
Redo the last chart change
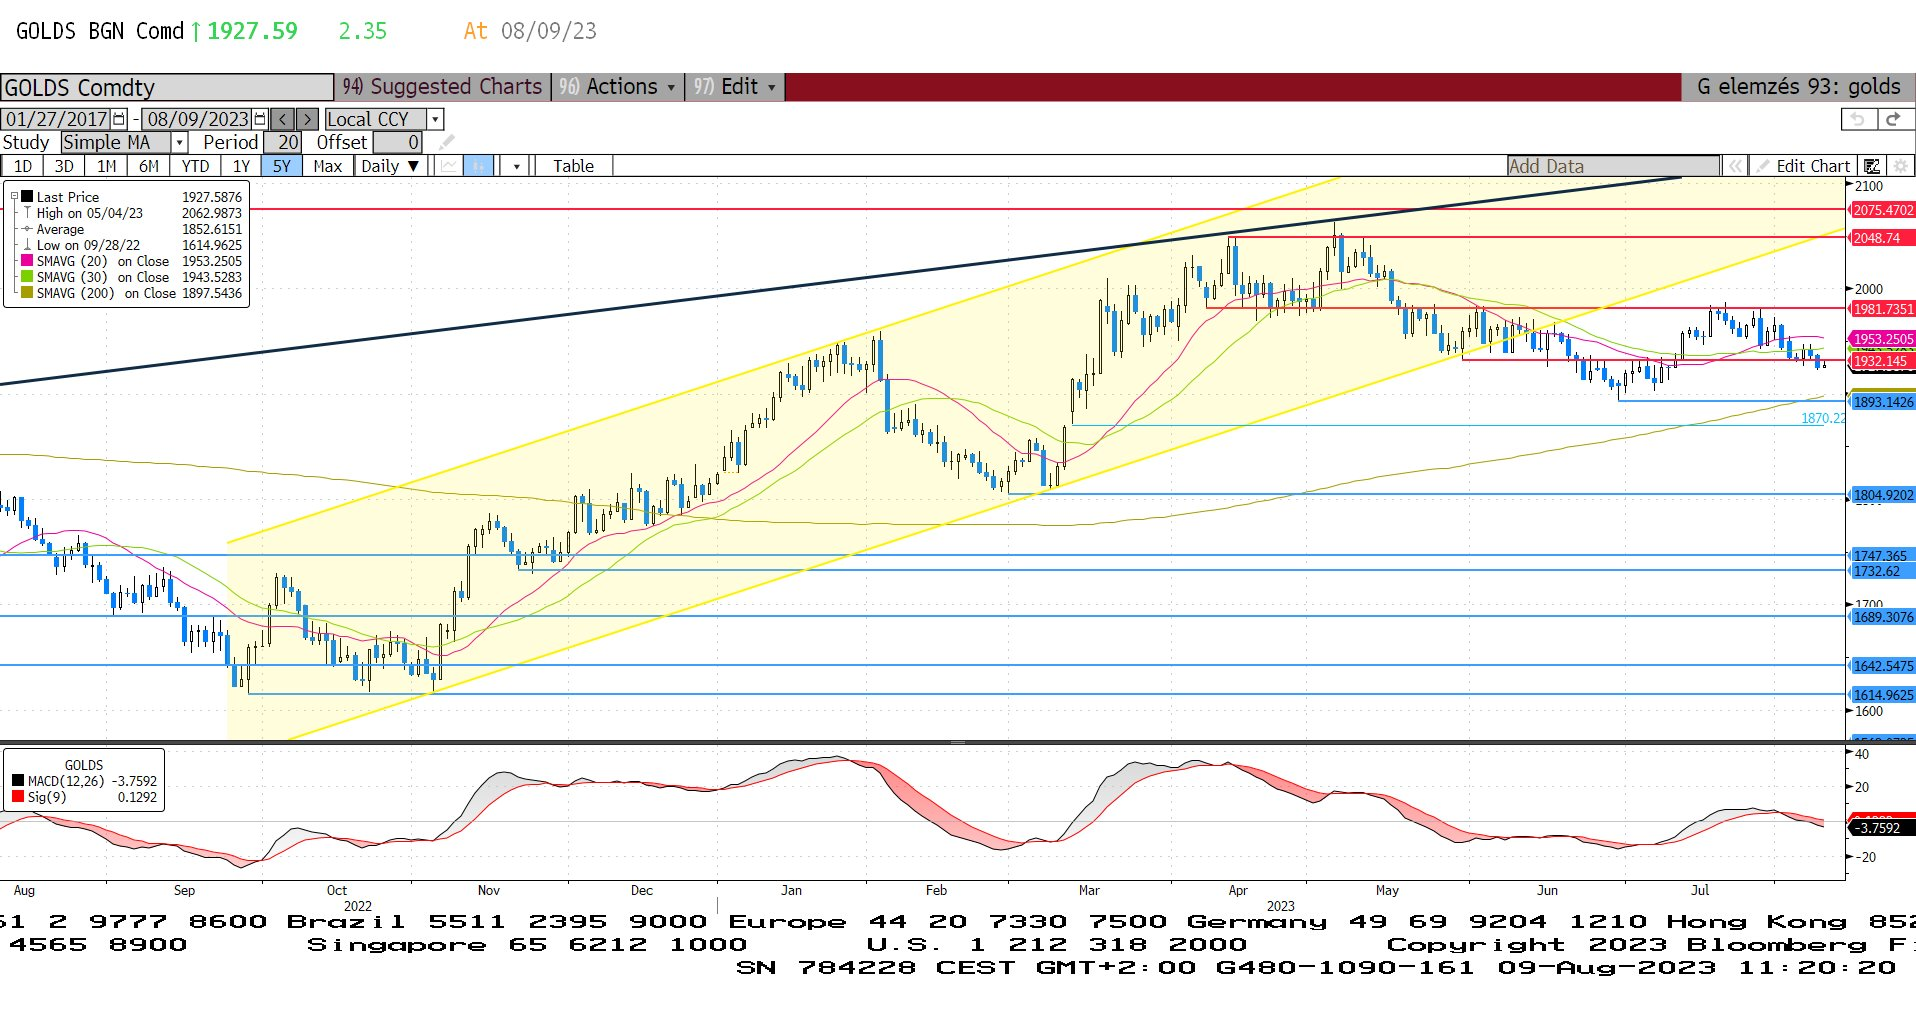click(x=1893, y=119)
